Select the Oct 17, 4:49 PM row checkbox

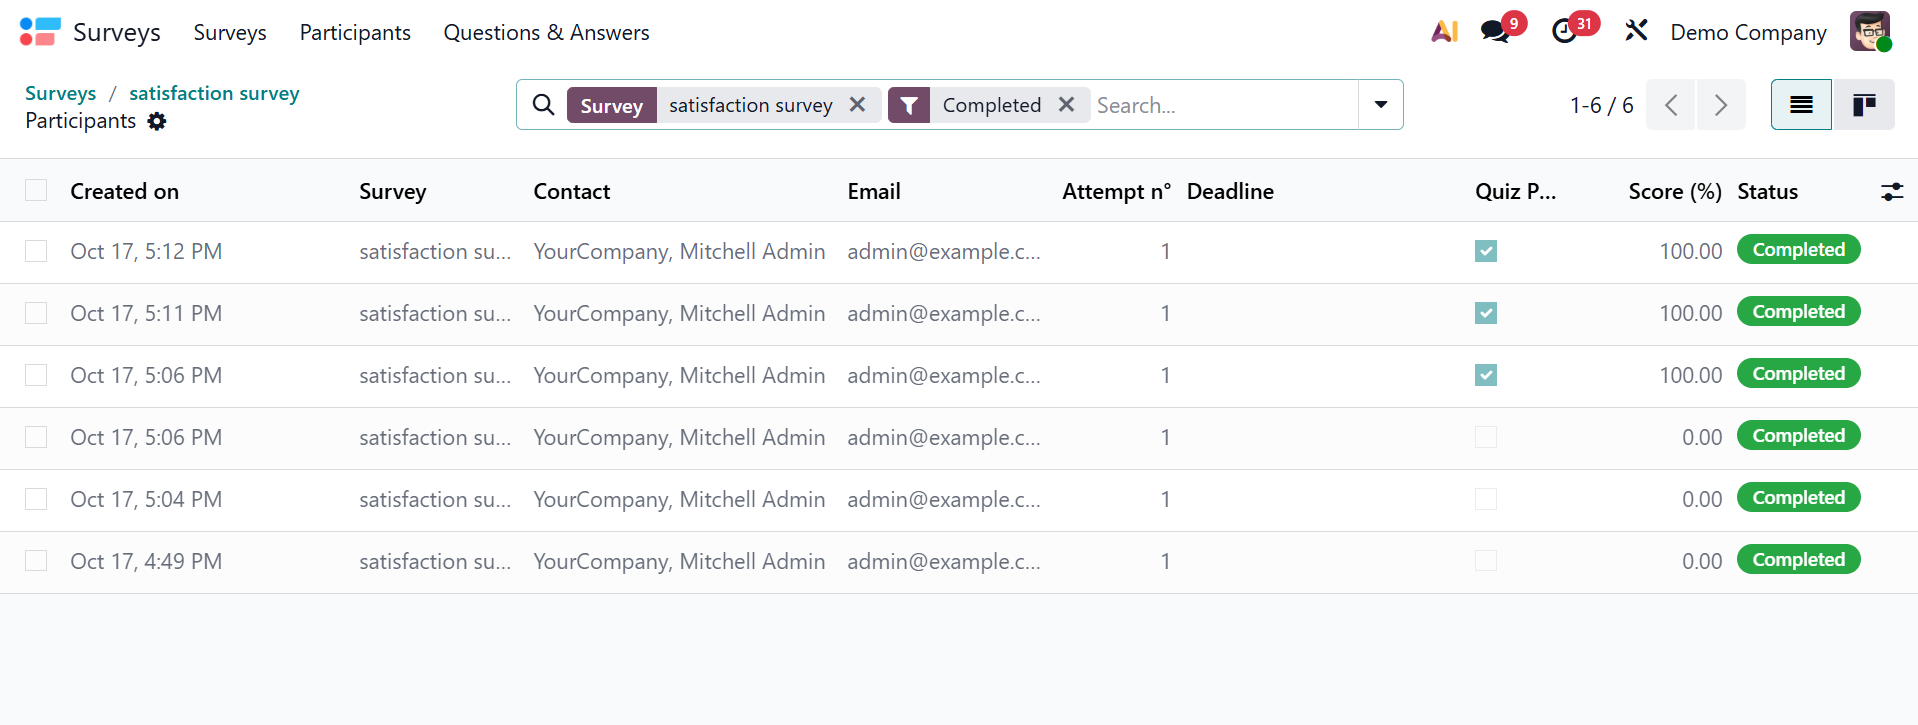point(36,561)
